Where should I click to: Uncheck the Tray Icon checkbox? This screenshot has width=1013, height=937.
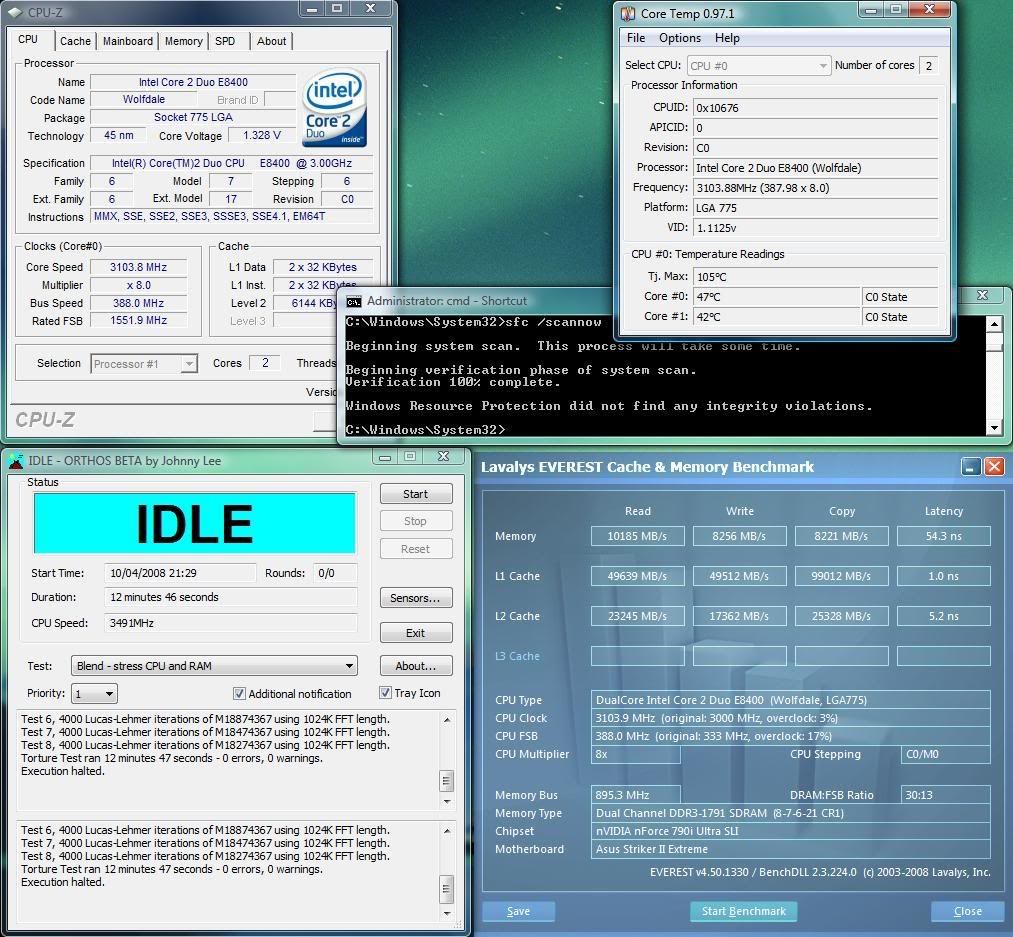point(386,693)
